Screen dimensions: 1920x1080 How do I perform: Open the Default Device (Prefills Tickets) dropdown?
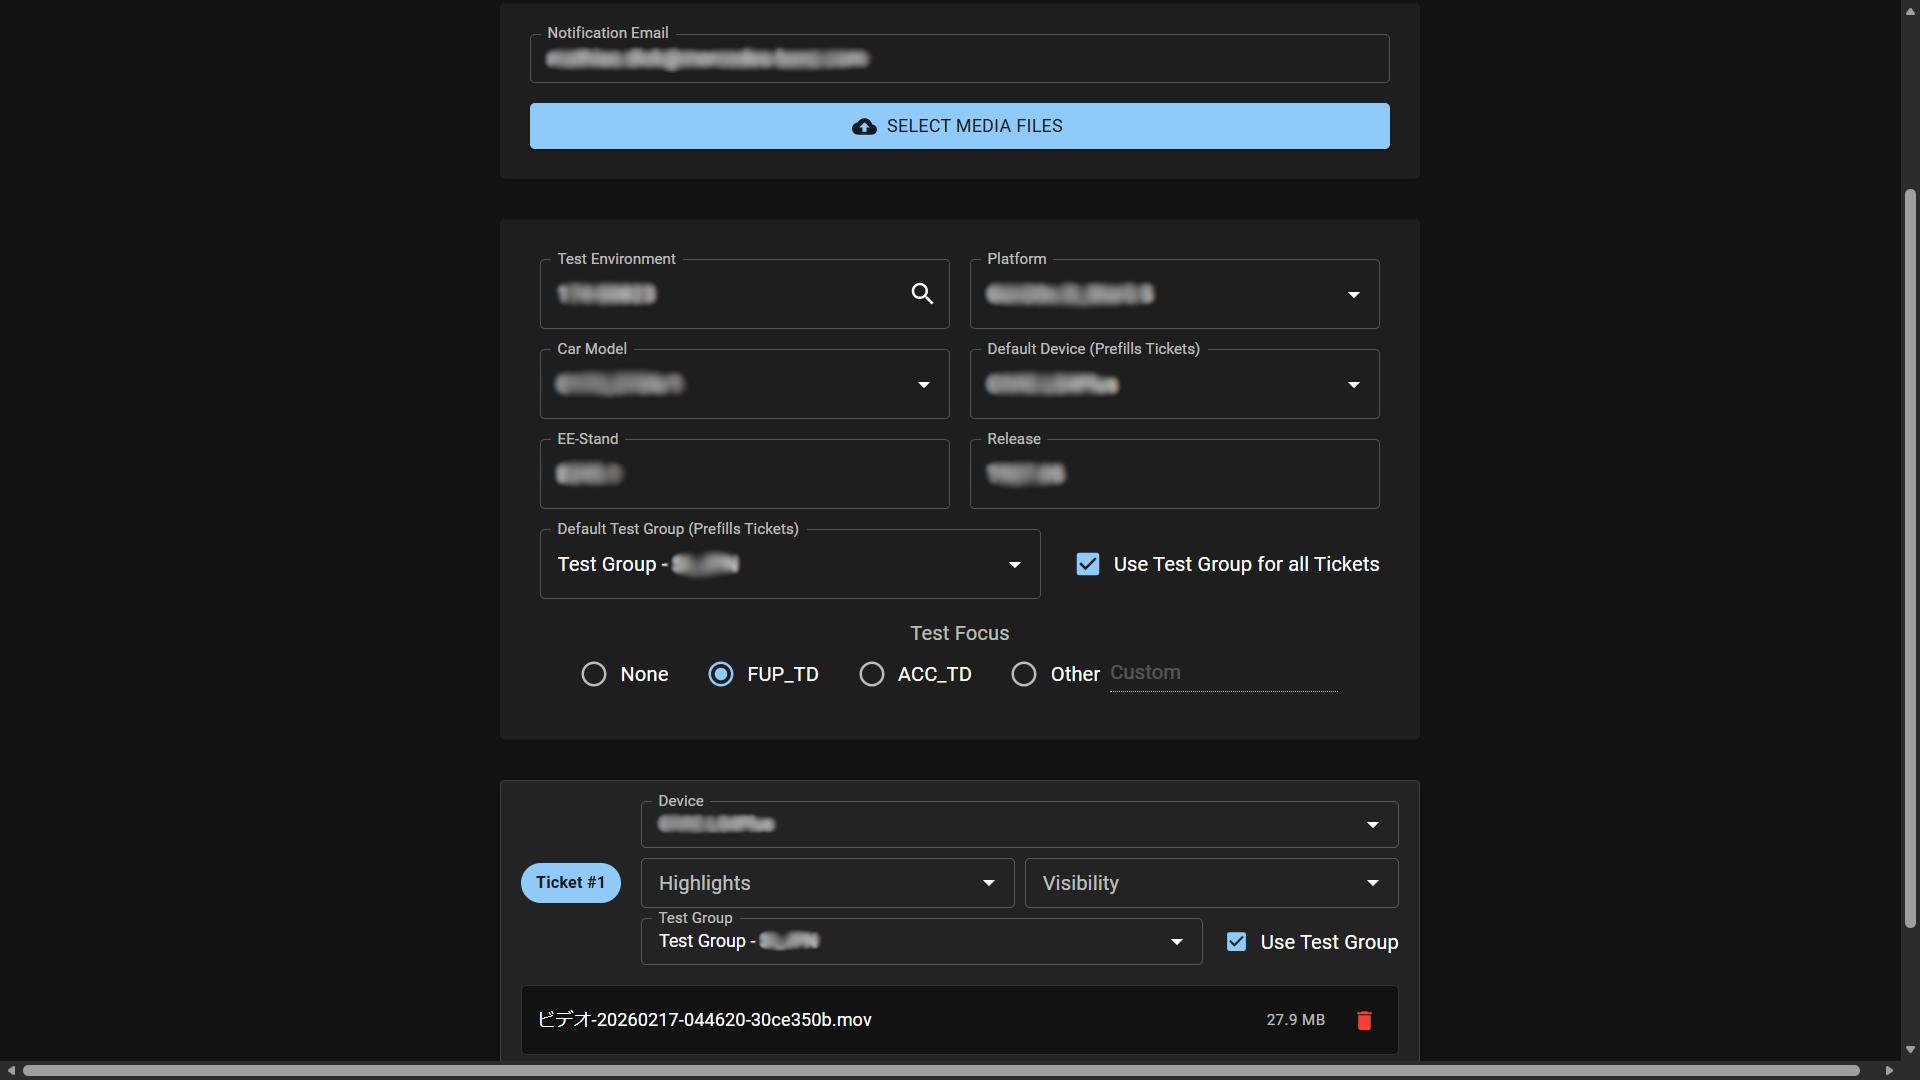(x=1353, y=384)
